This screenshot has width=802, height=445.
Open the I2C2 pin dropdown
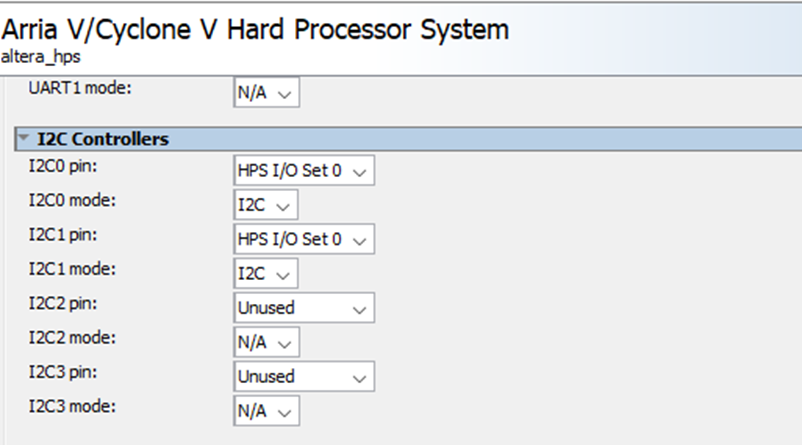[x=304, y=308]
